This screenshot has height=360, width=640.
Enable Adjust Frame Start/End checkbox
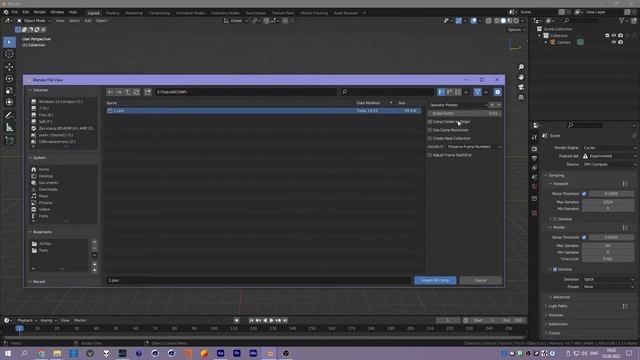tap(429, 155)
